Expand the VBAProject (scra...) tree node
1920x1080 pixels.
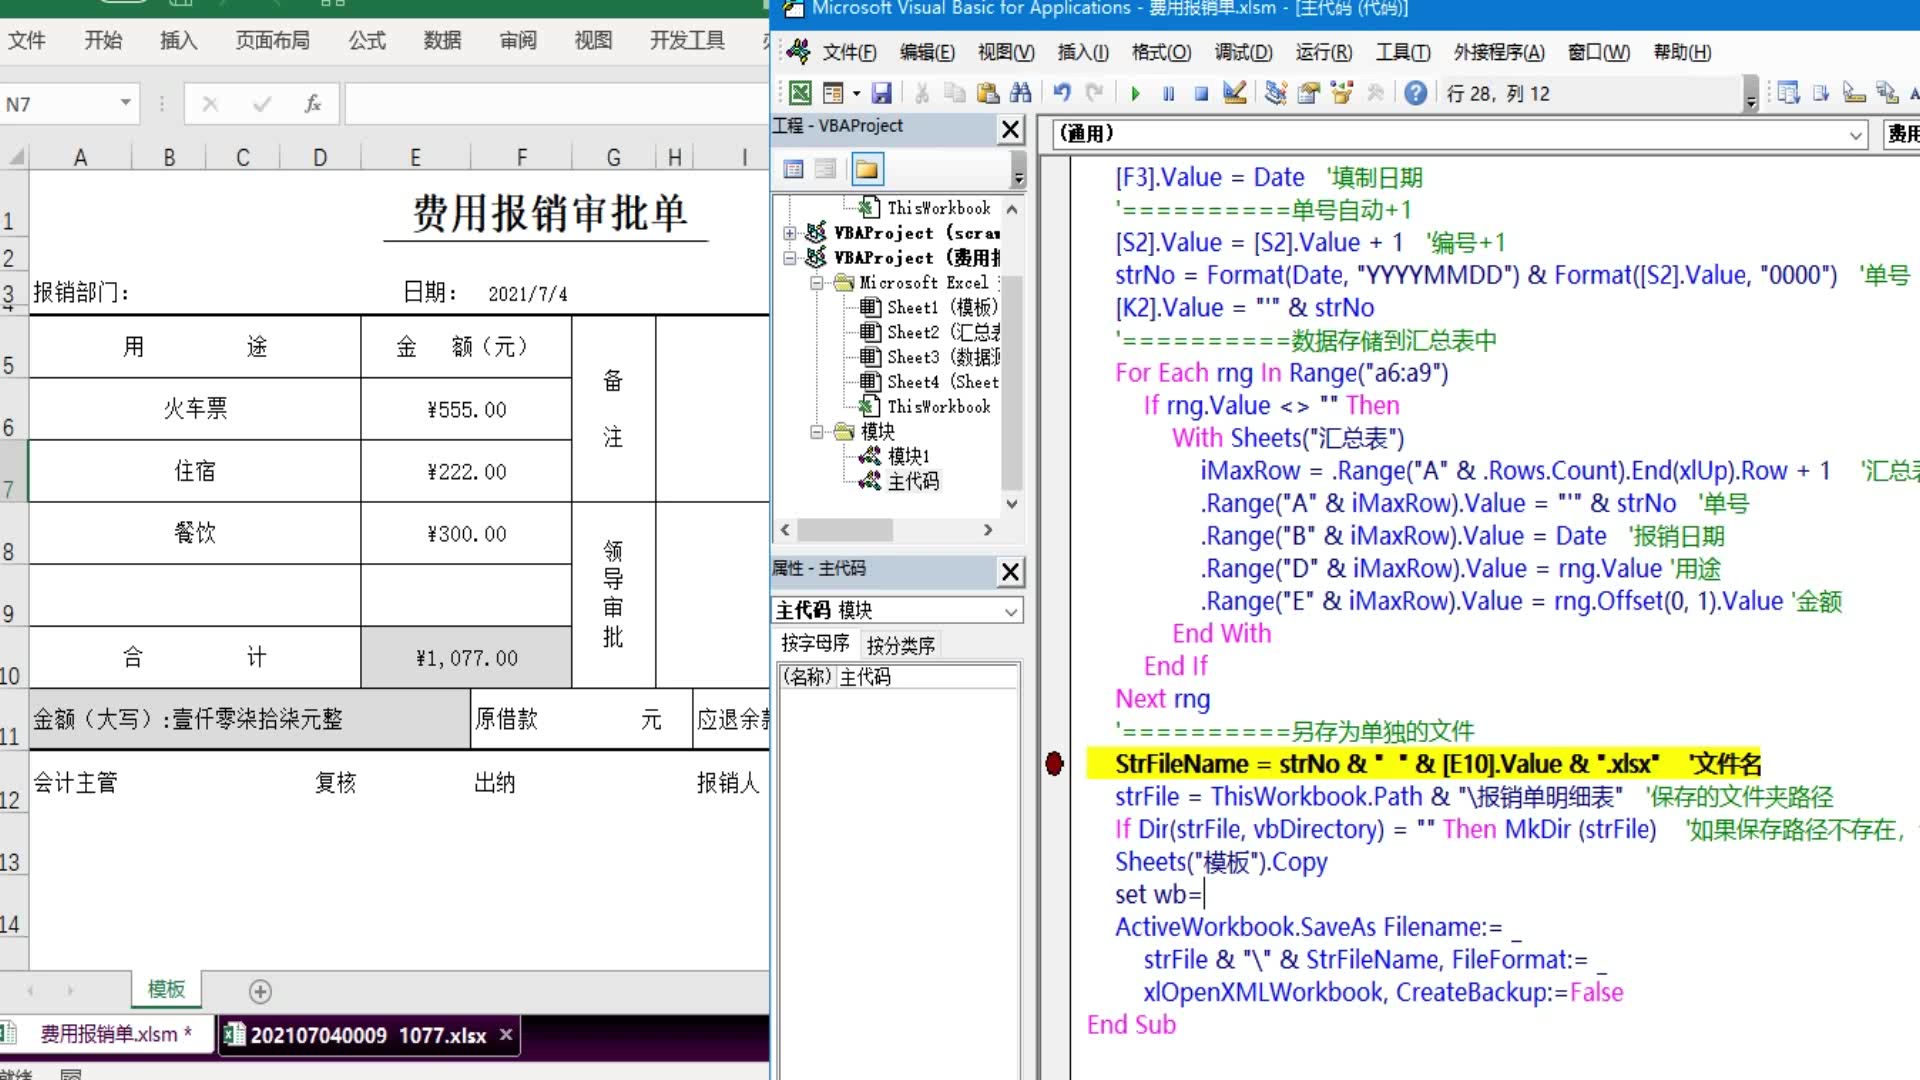(x=790, y=233)
